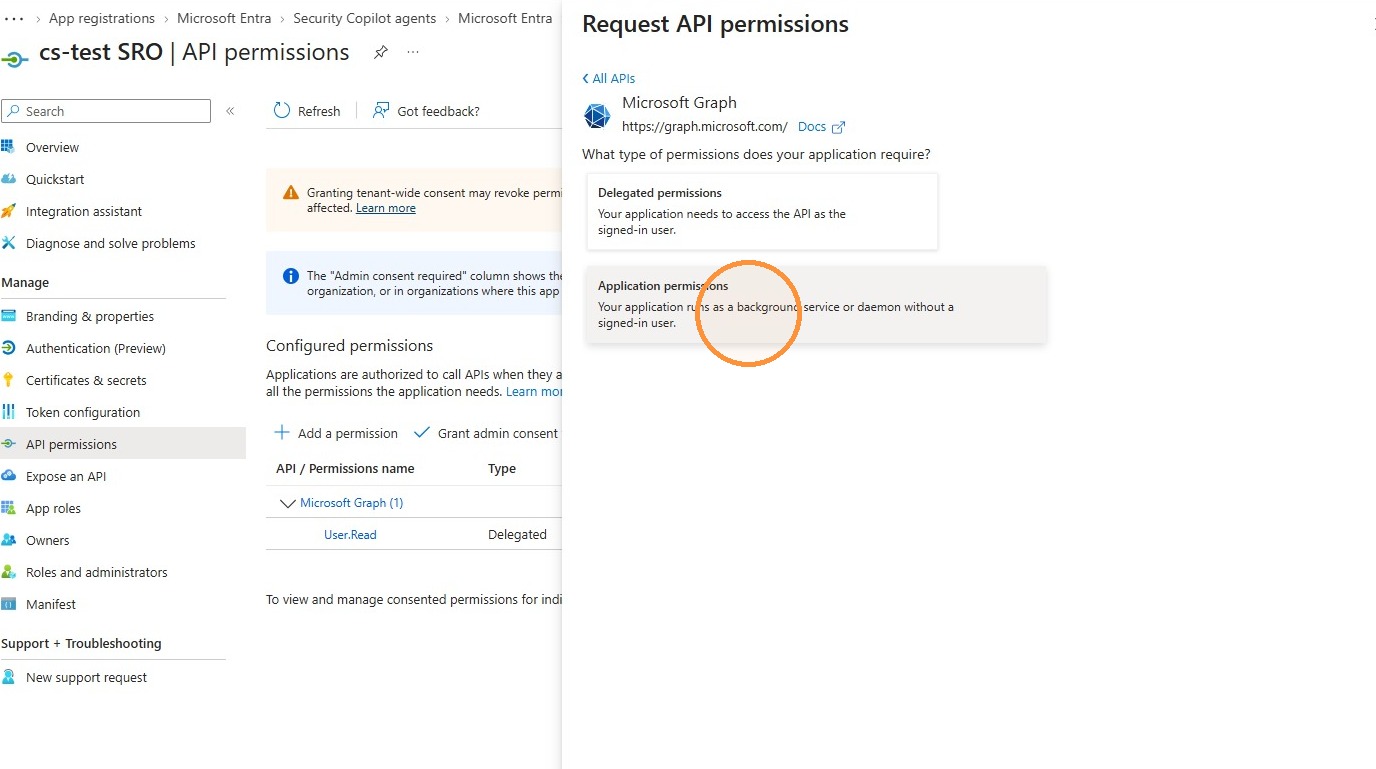
Task: Click the User.Read permission link
Action: pos(350,535)
